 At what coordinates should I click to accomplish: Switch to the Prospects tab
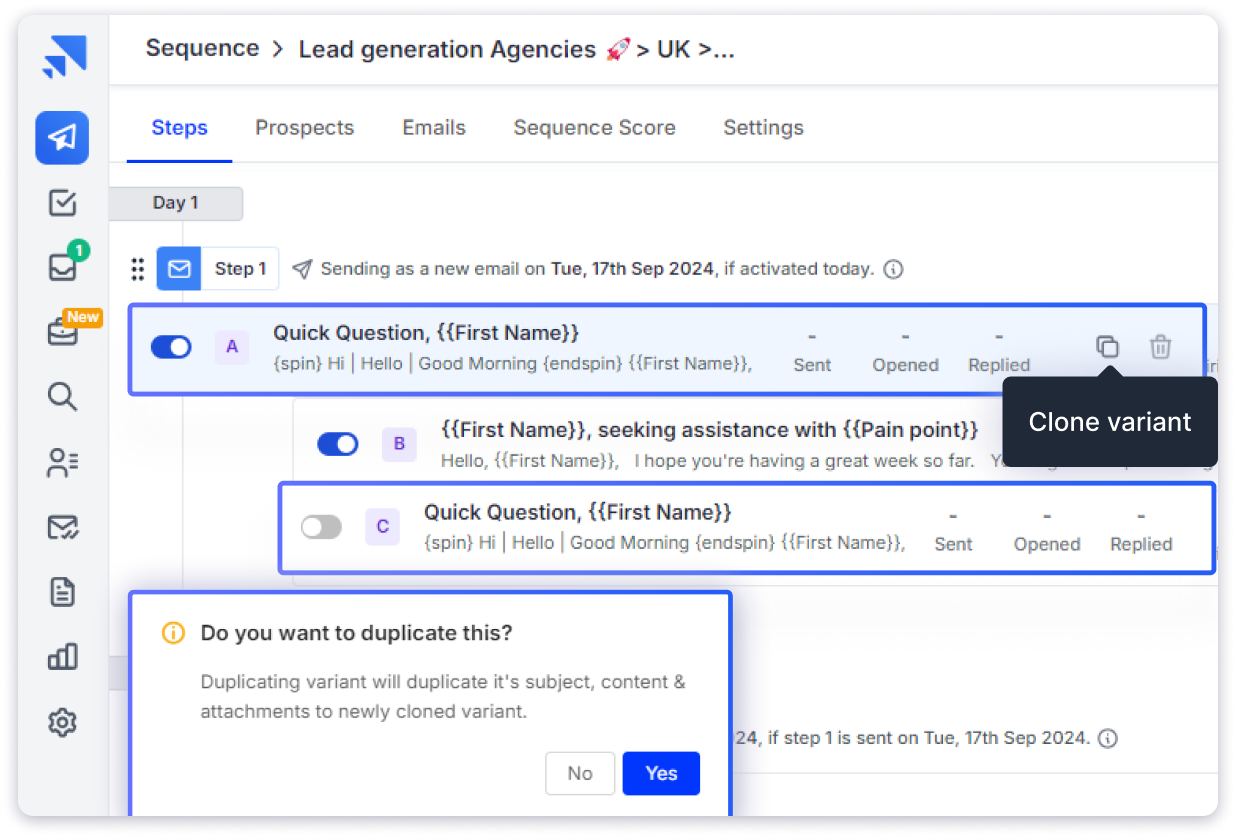(x=304, y=128)
